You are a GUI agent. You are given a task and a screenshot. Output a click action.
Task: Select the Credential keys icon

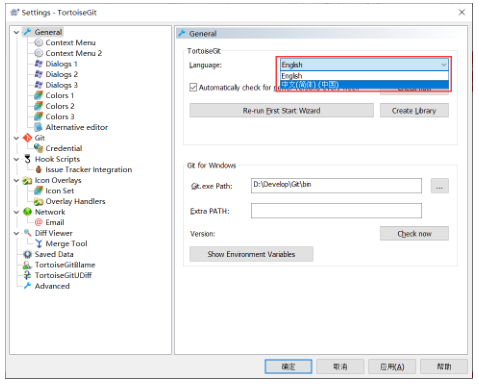[39, 148]
